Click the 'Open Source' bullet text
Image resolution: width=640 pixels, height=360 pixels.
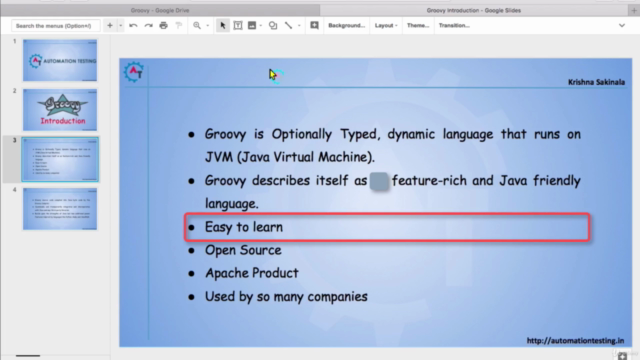243,250
